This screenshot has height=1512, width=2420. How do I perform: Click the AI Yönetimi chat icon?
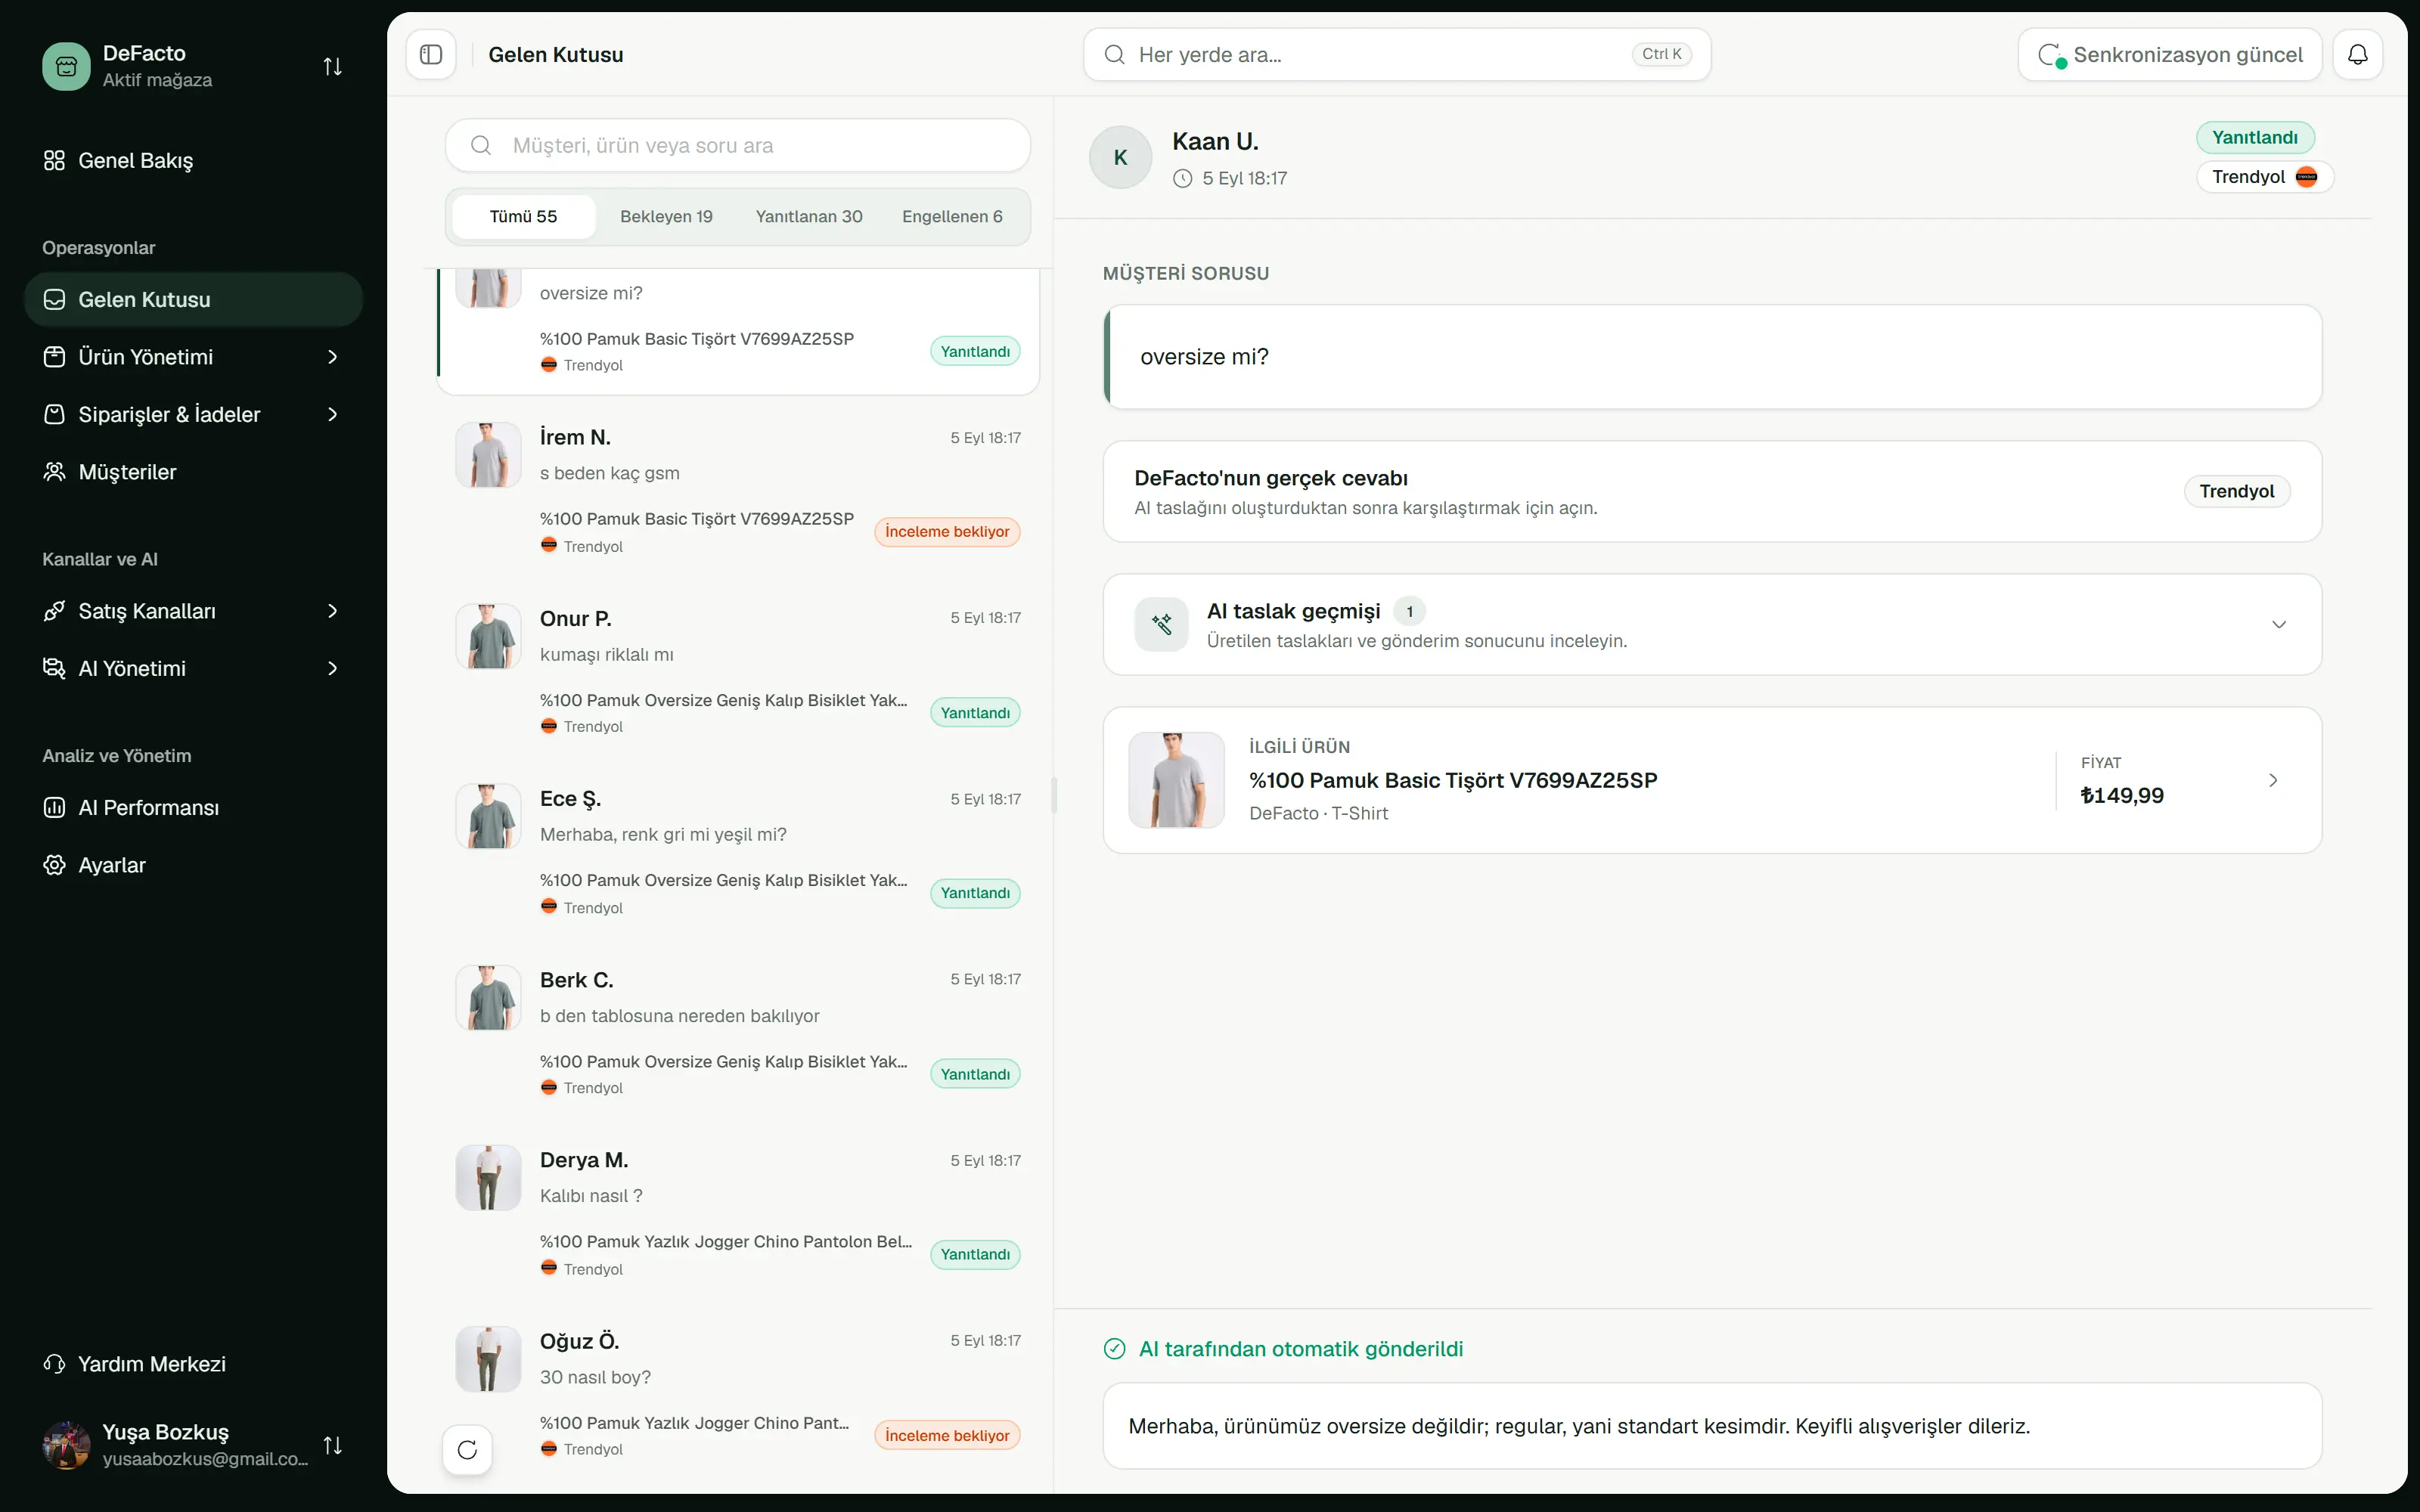[54, 668]
